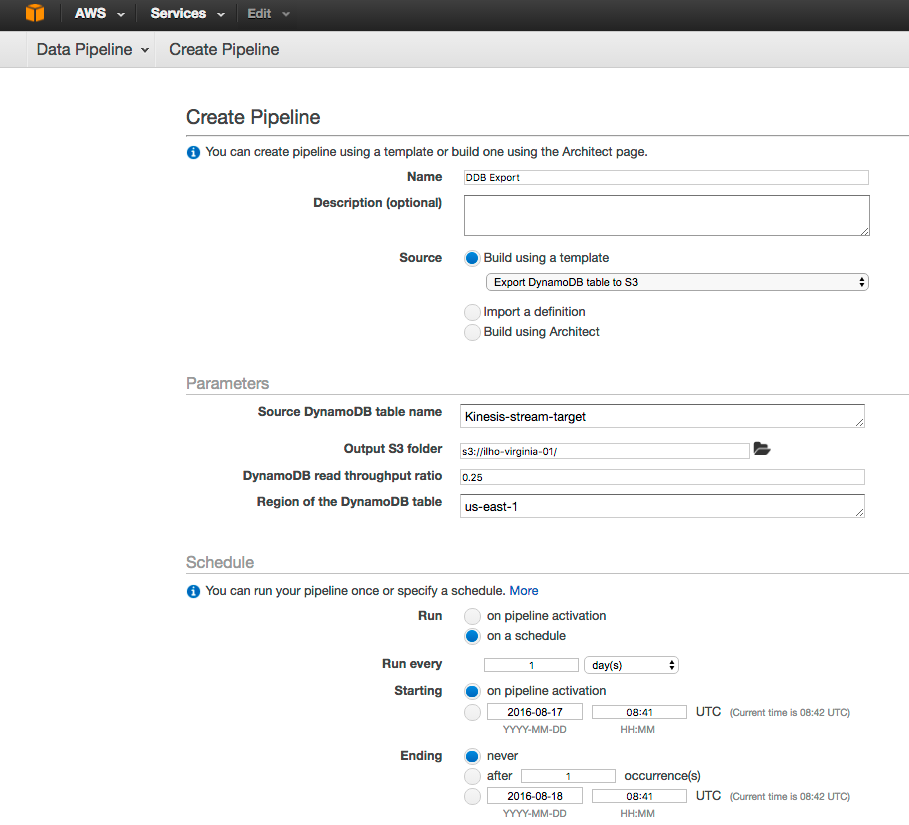Click the info icon in Schedule section
Viewport: 909px width, 825px height.
193,591
